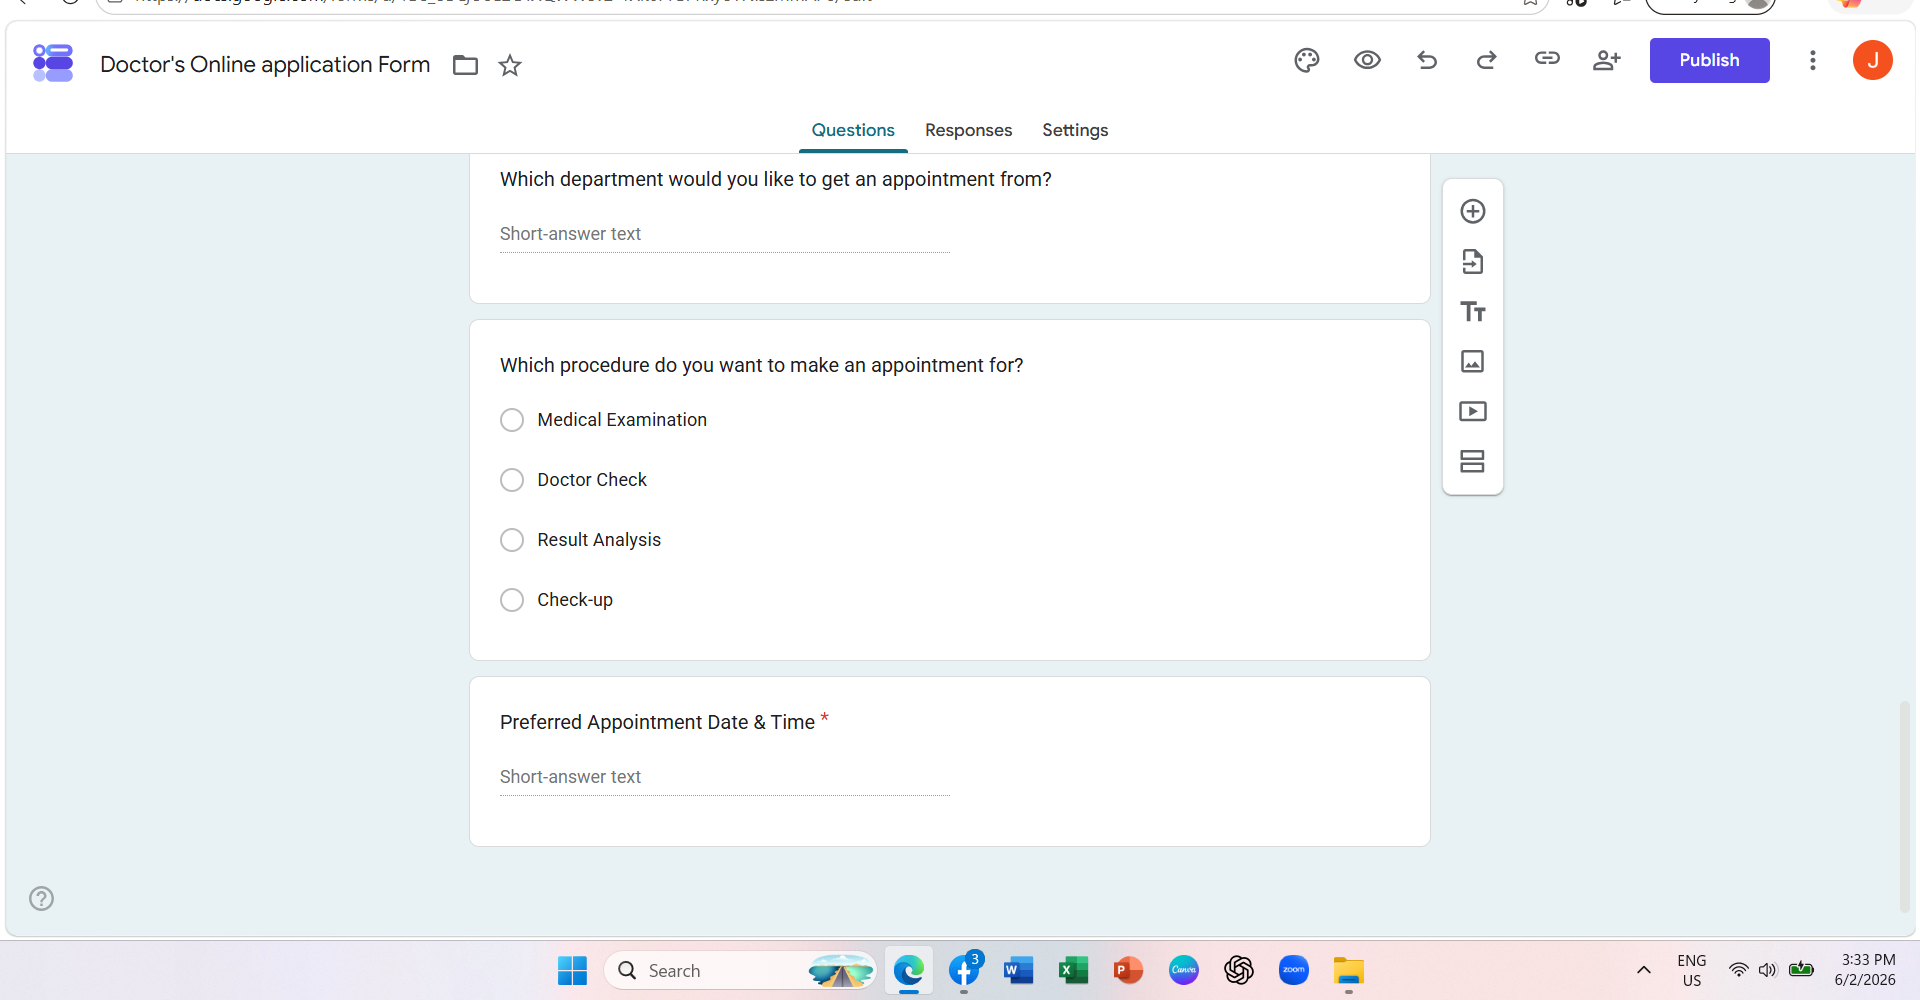The width and height of the screenshot is (1920, 1000).
Task: Open Facebook app with notification badge
Action: click(x=964, y=970)
